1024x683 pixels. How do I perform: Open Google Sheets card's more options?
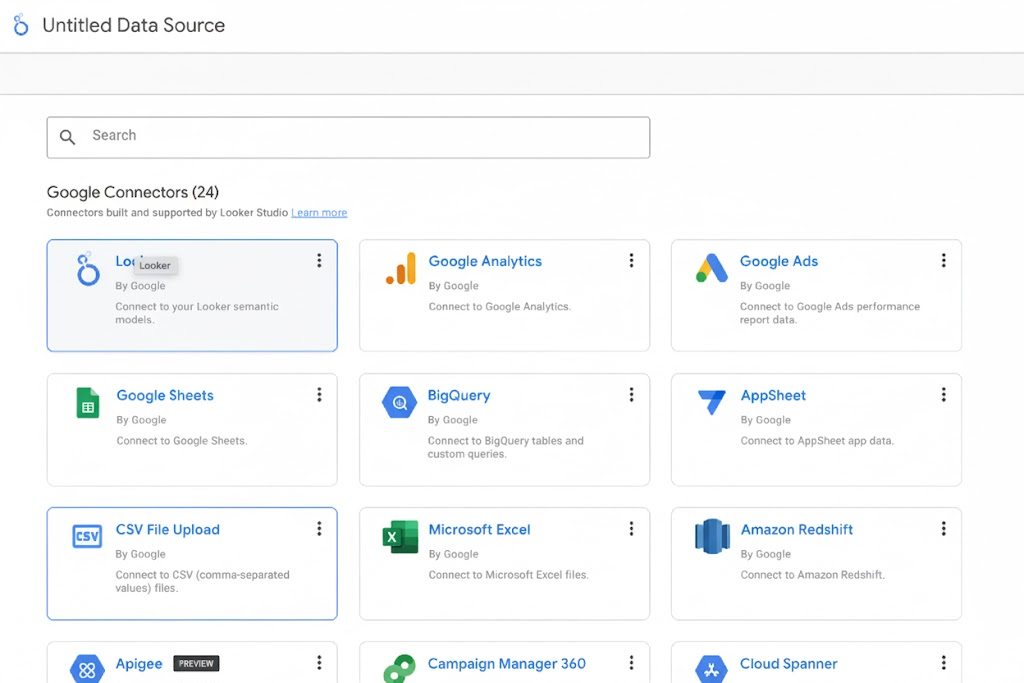pyautogui.click(x=319, y=394)
